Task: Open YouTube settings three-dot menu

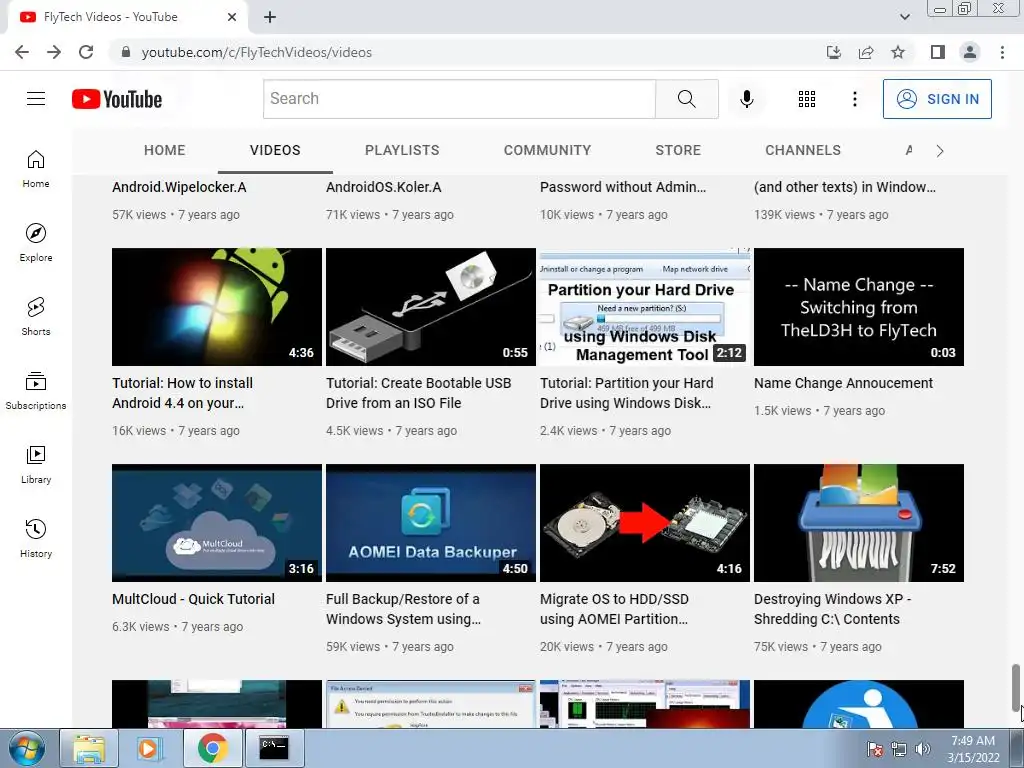Action: [x=854, y=99]
